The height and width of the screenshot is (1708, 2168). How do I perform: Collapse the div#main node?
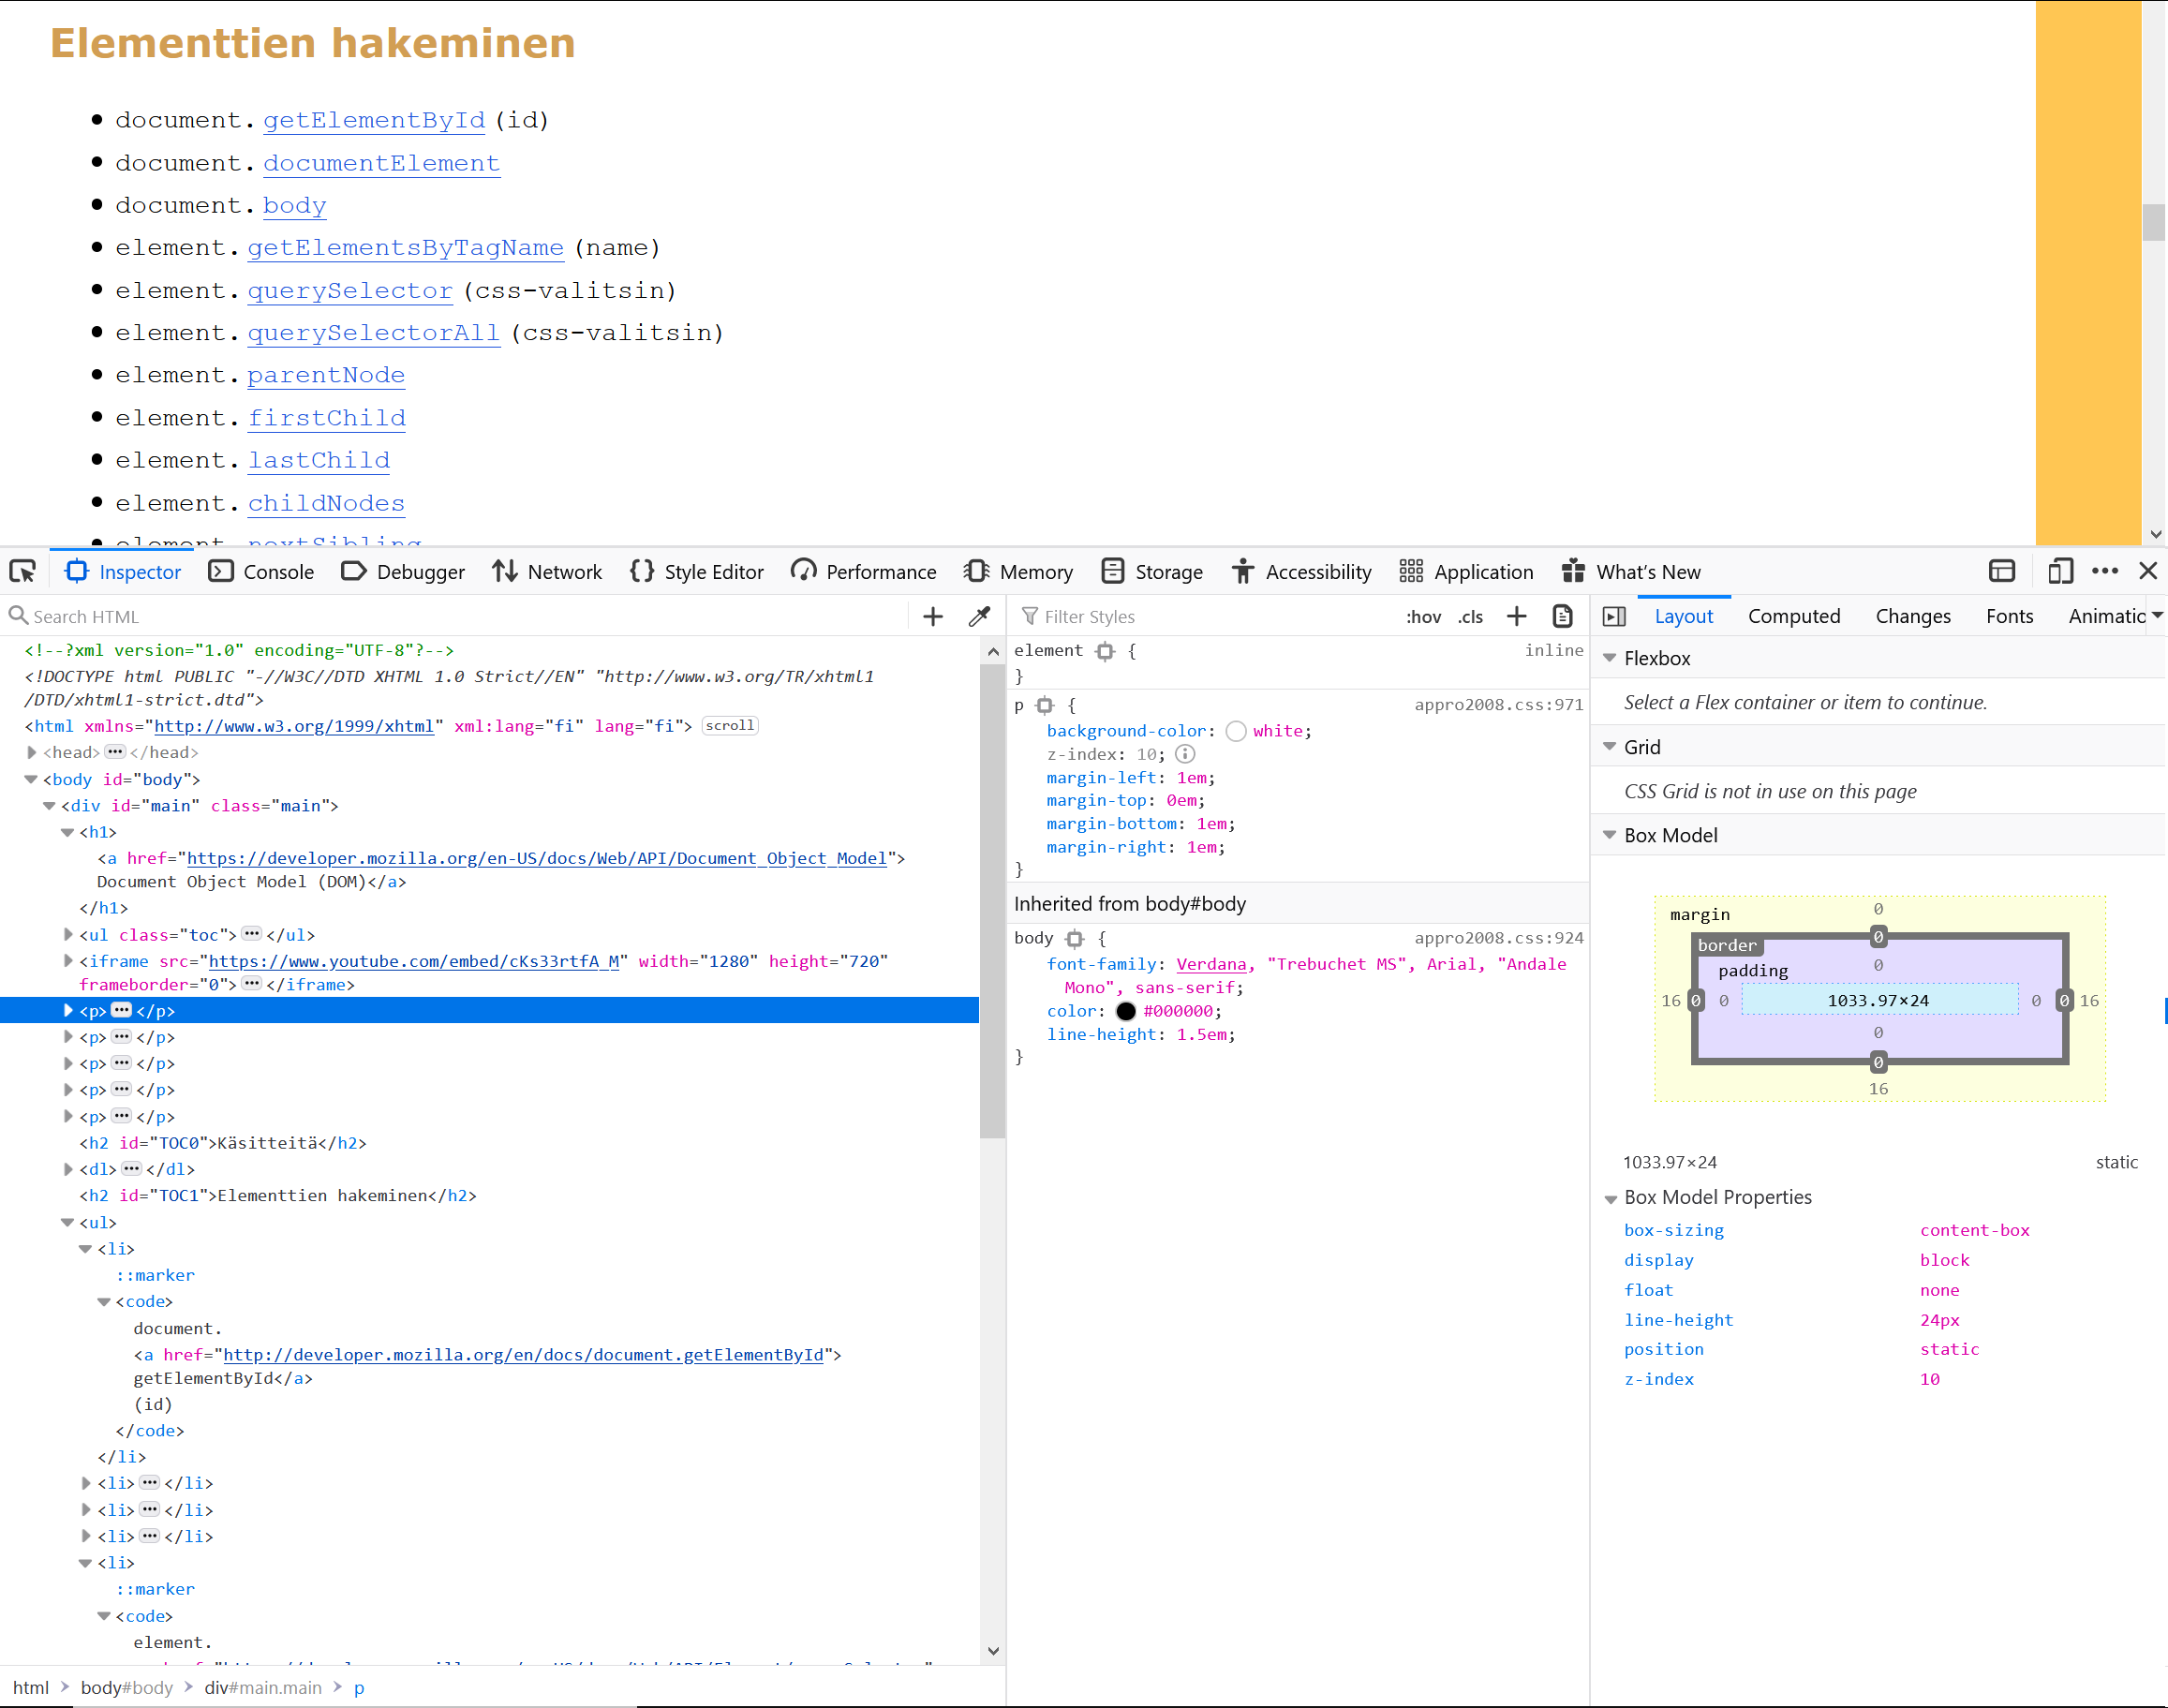coord(49,805)
